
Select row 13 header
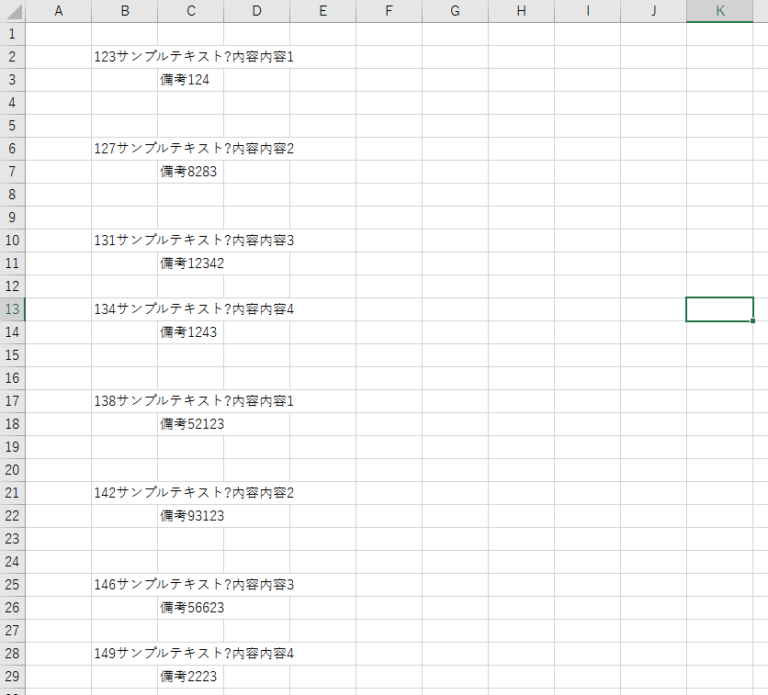pyautogui.click(x=12, y=309)
